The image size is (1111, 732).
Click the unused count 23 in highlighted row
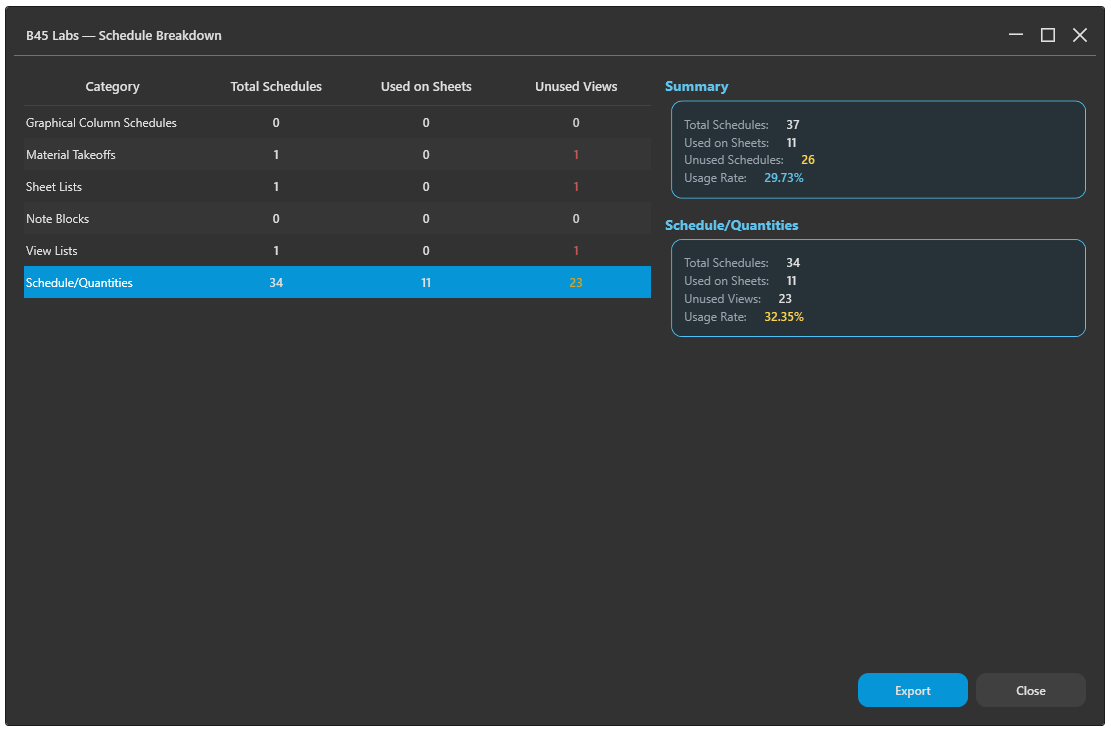point(575,283)
